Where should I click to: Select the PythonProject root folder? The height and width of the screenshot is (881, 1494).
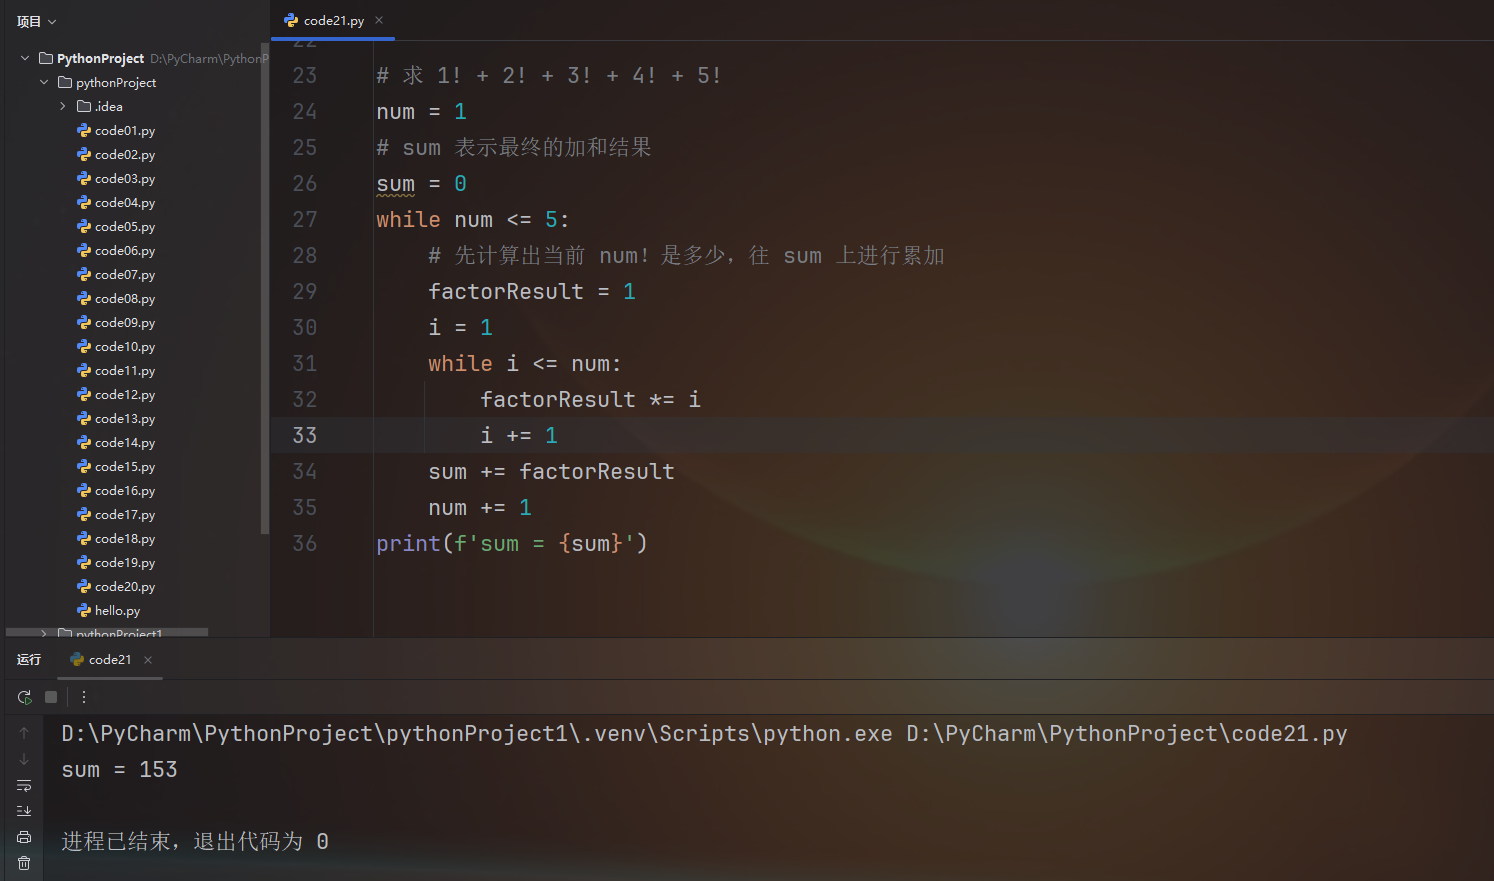point(91,59)
